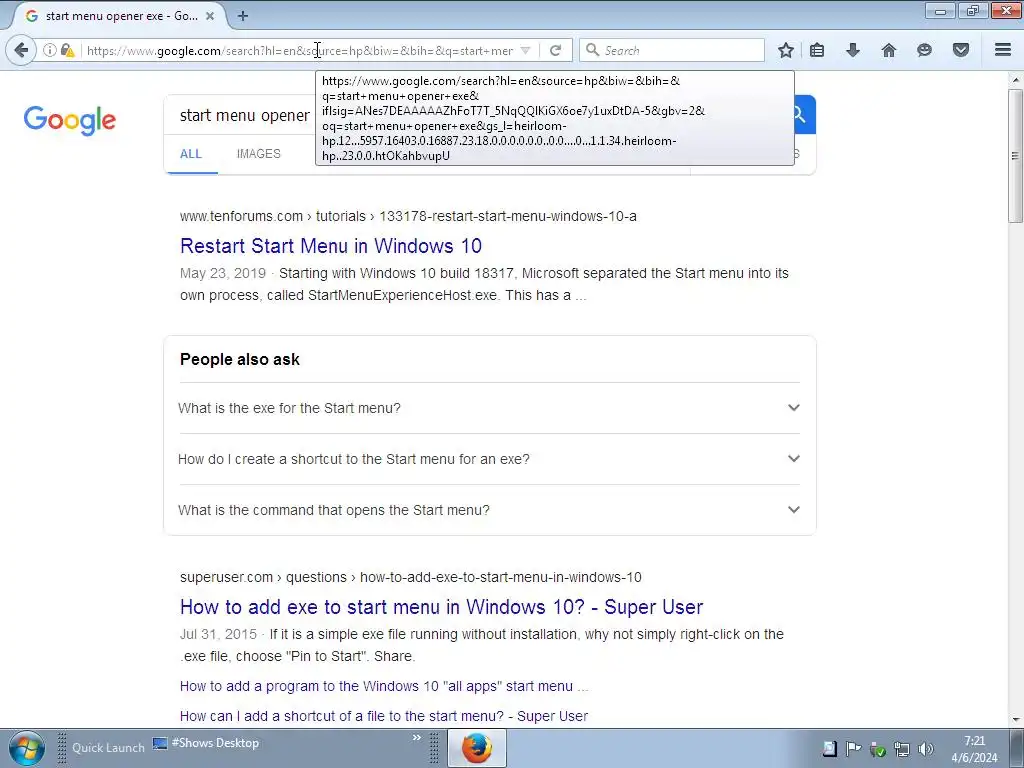Show bookmarks list icon
The width and height of the screenshot is (1024, 768).
click(817, 50)
